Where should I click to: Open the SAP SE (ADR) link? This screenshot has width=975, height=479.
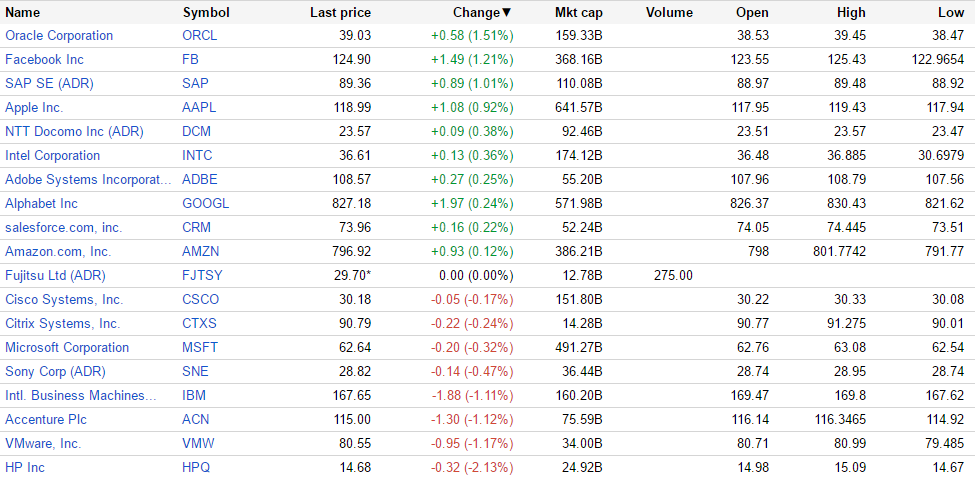[x=49, y=83]
